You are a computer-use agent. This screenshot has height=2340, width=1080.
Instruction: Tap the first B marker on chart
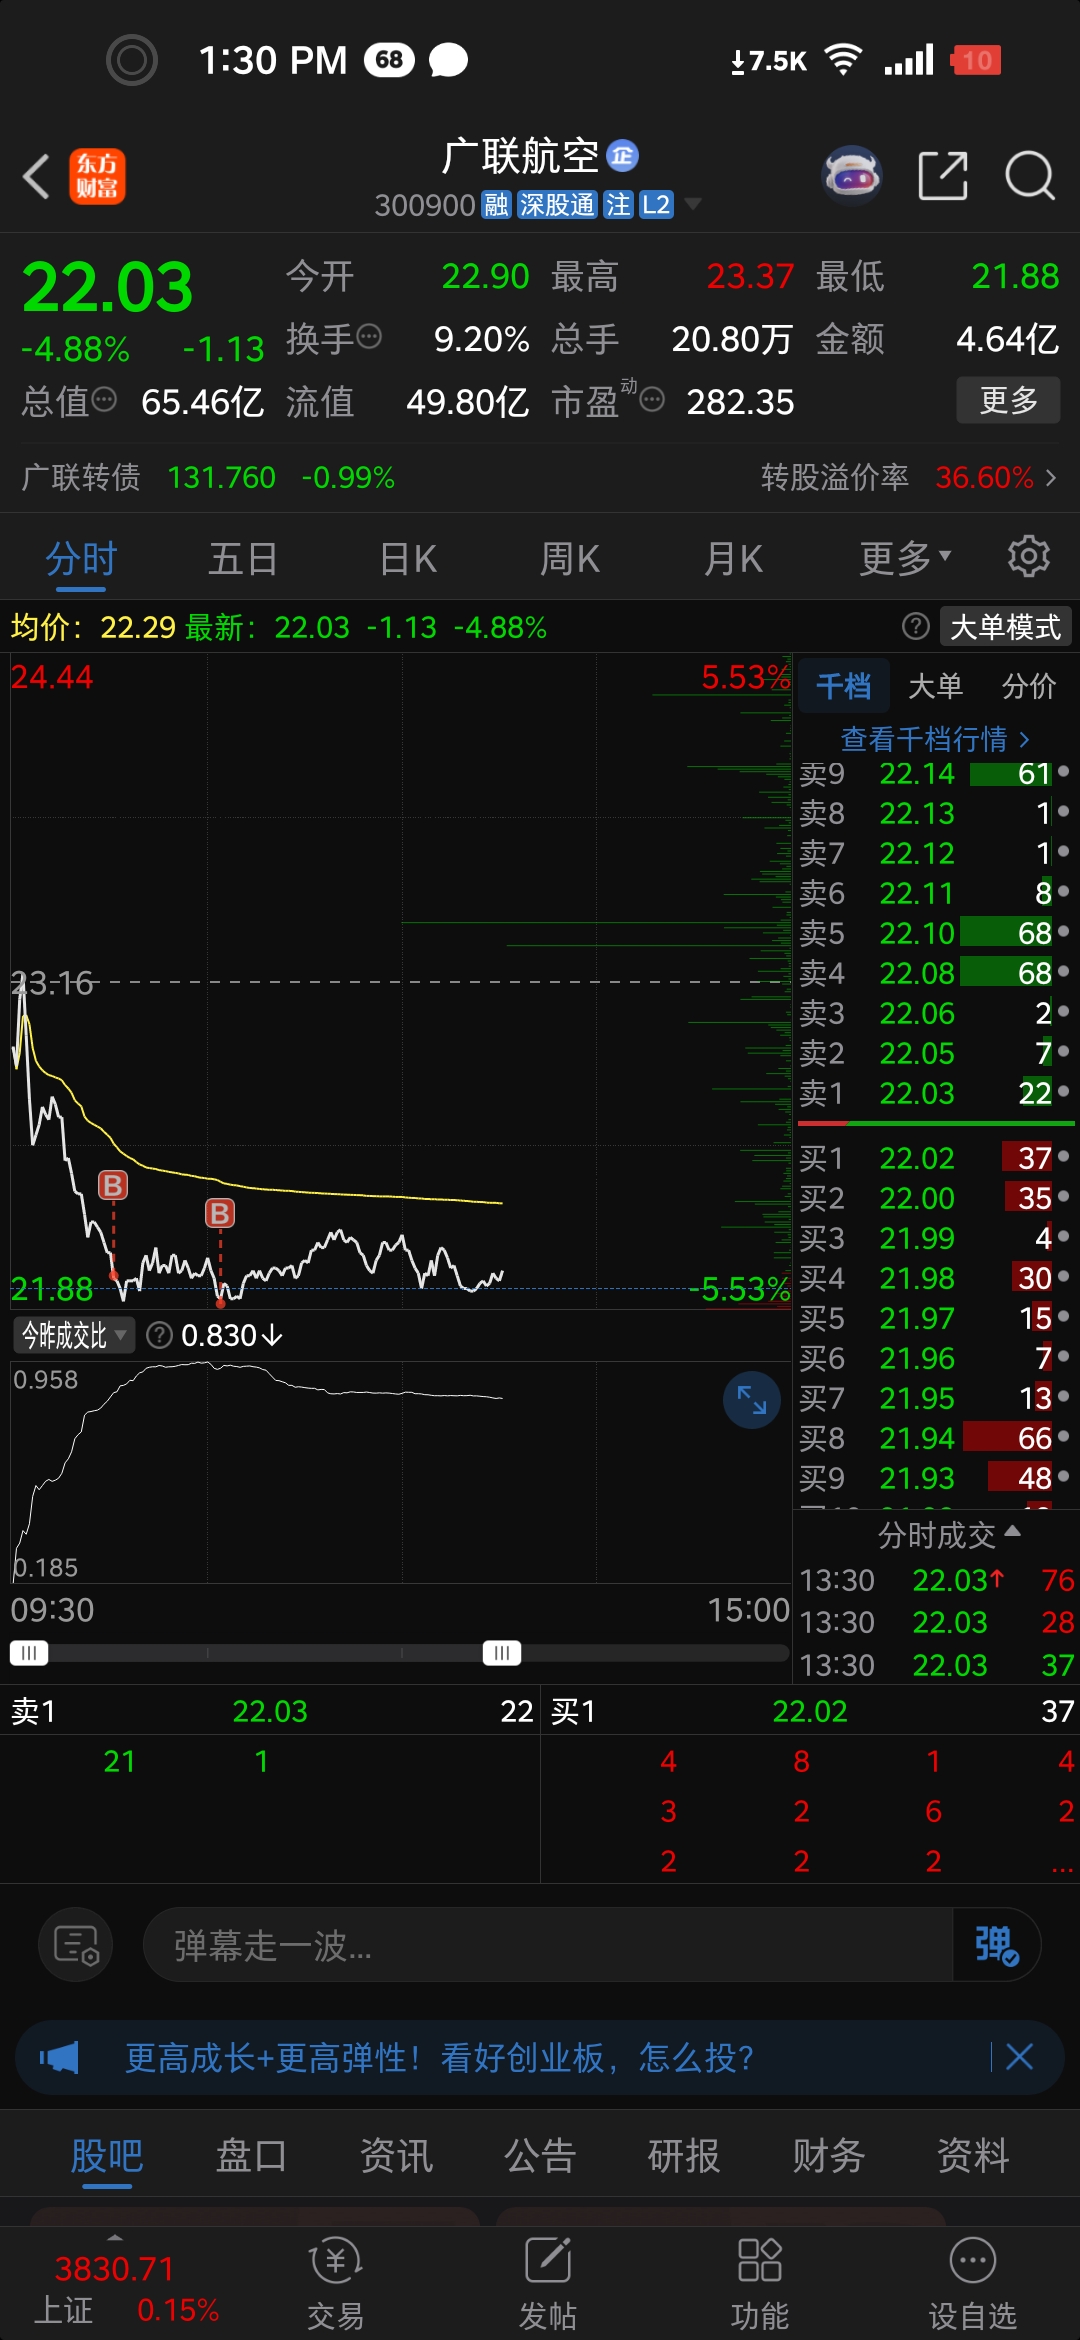tap(113, 1185)
